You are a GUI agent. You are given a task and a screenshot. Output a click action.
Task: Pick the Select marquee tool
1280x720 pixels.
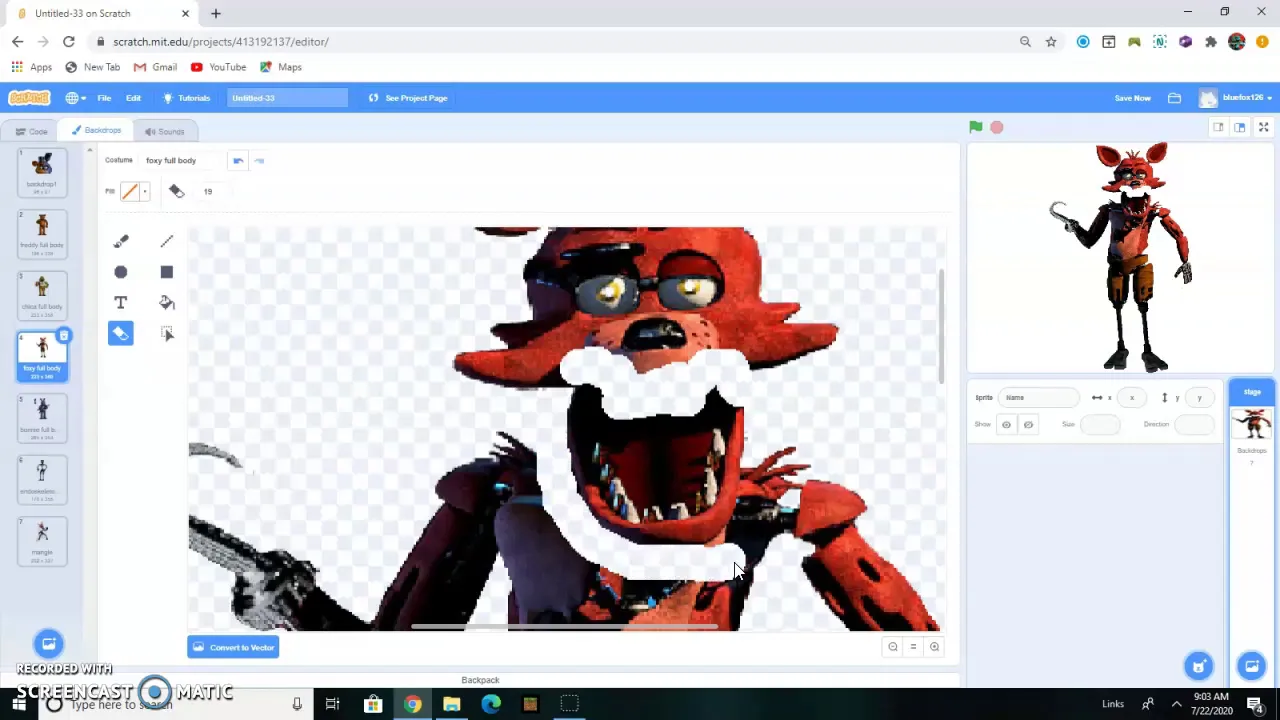[167, 334]
